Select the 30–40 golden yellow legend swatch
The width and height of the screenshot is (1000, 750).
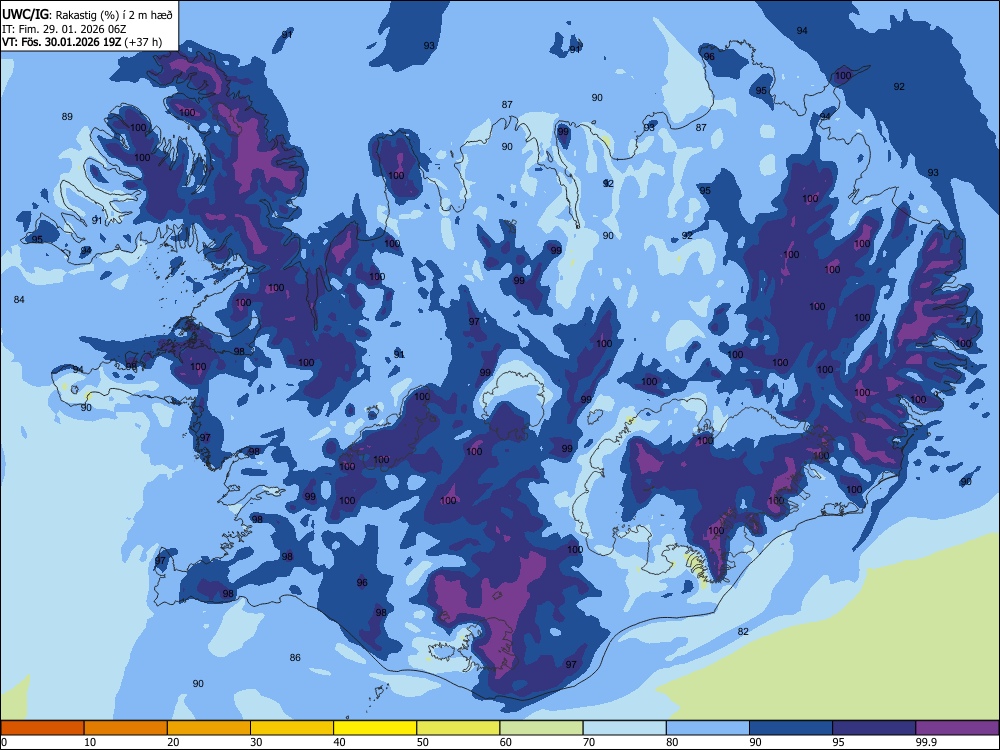pyautogui.click(x=292, y=728)
